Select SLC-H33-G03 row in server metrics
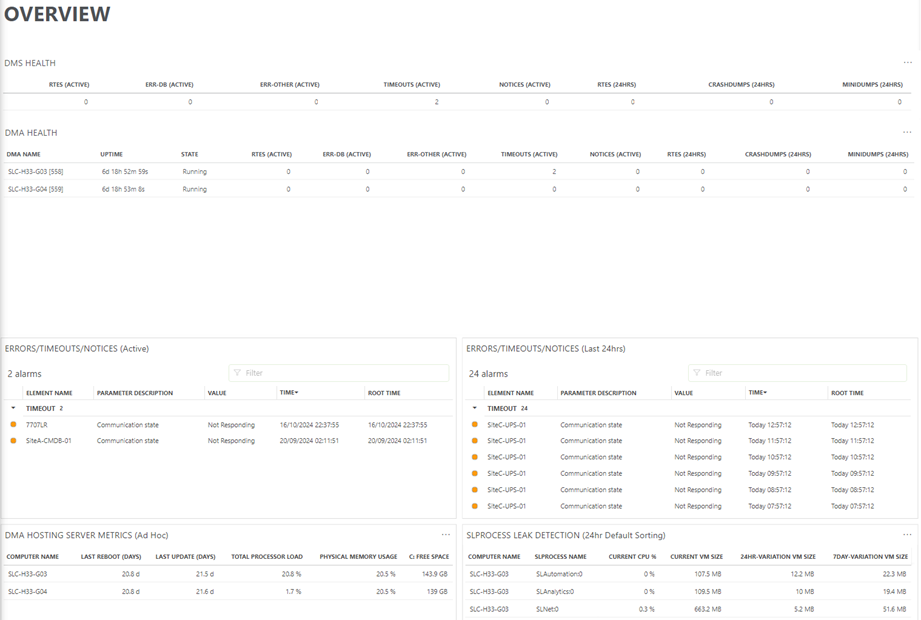921x620 pixels. pyautogui.click(x=228, y=574)
